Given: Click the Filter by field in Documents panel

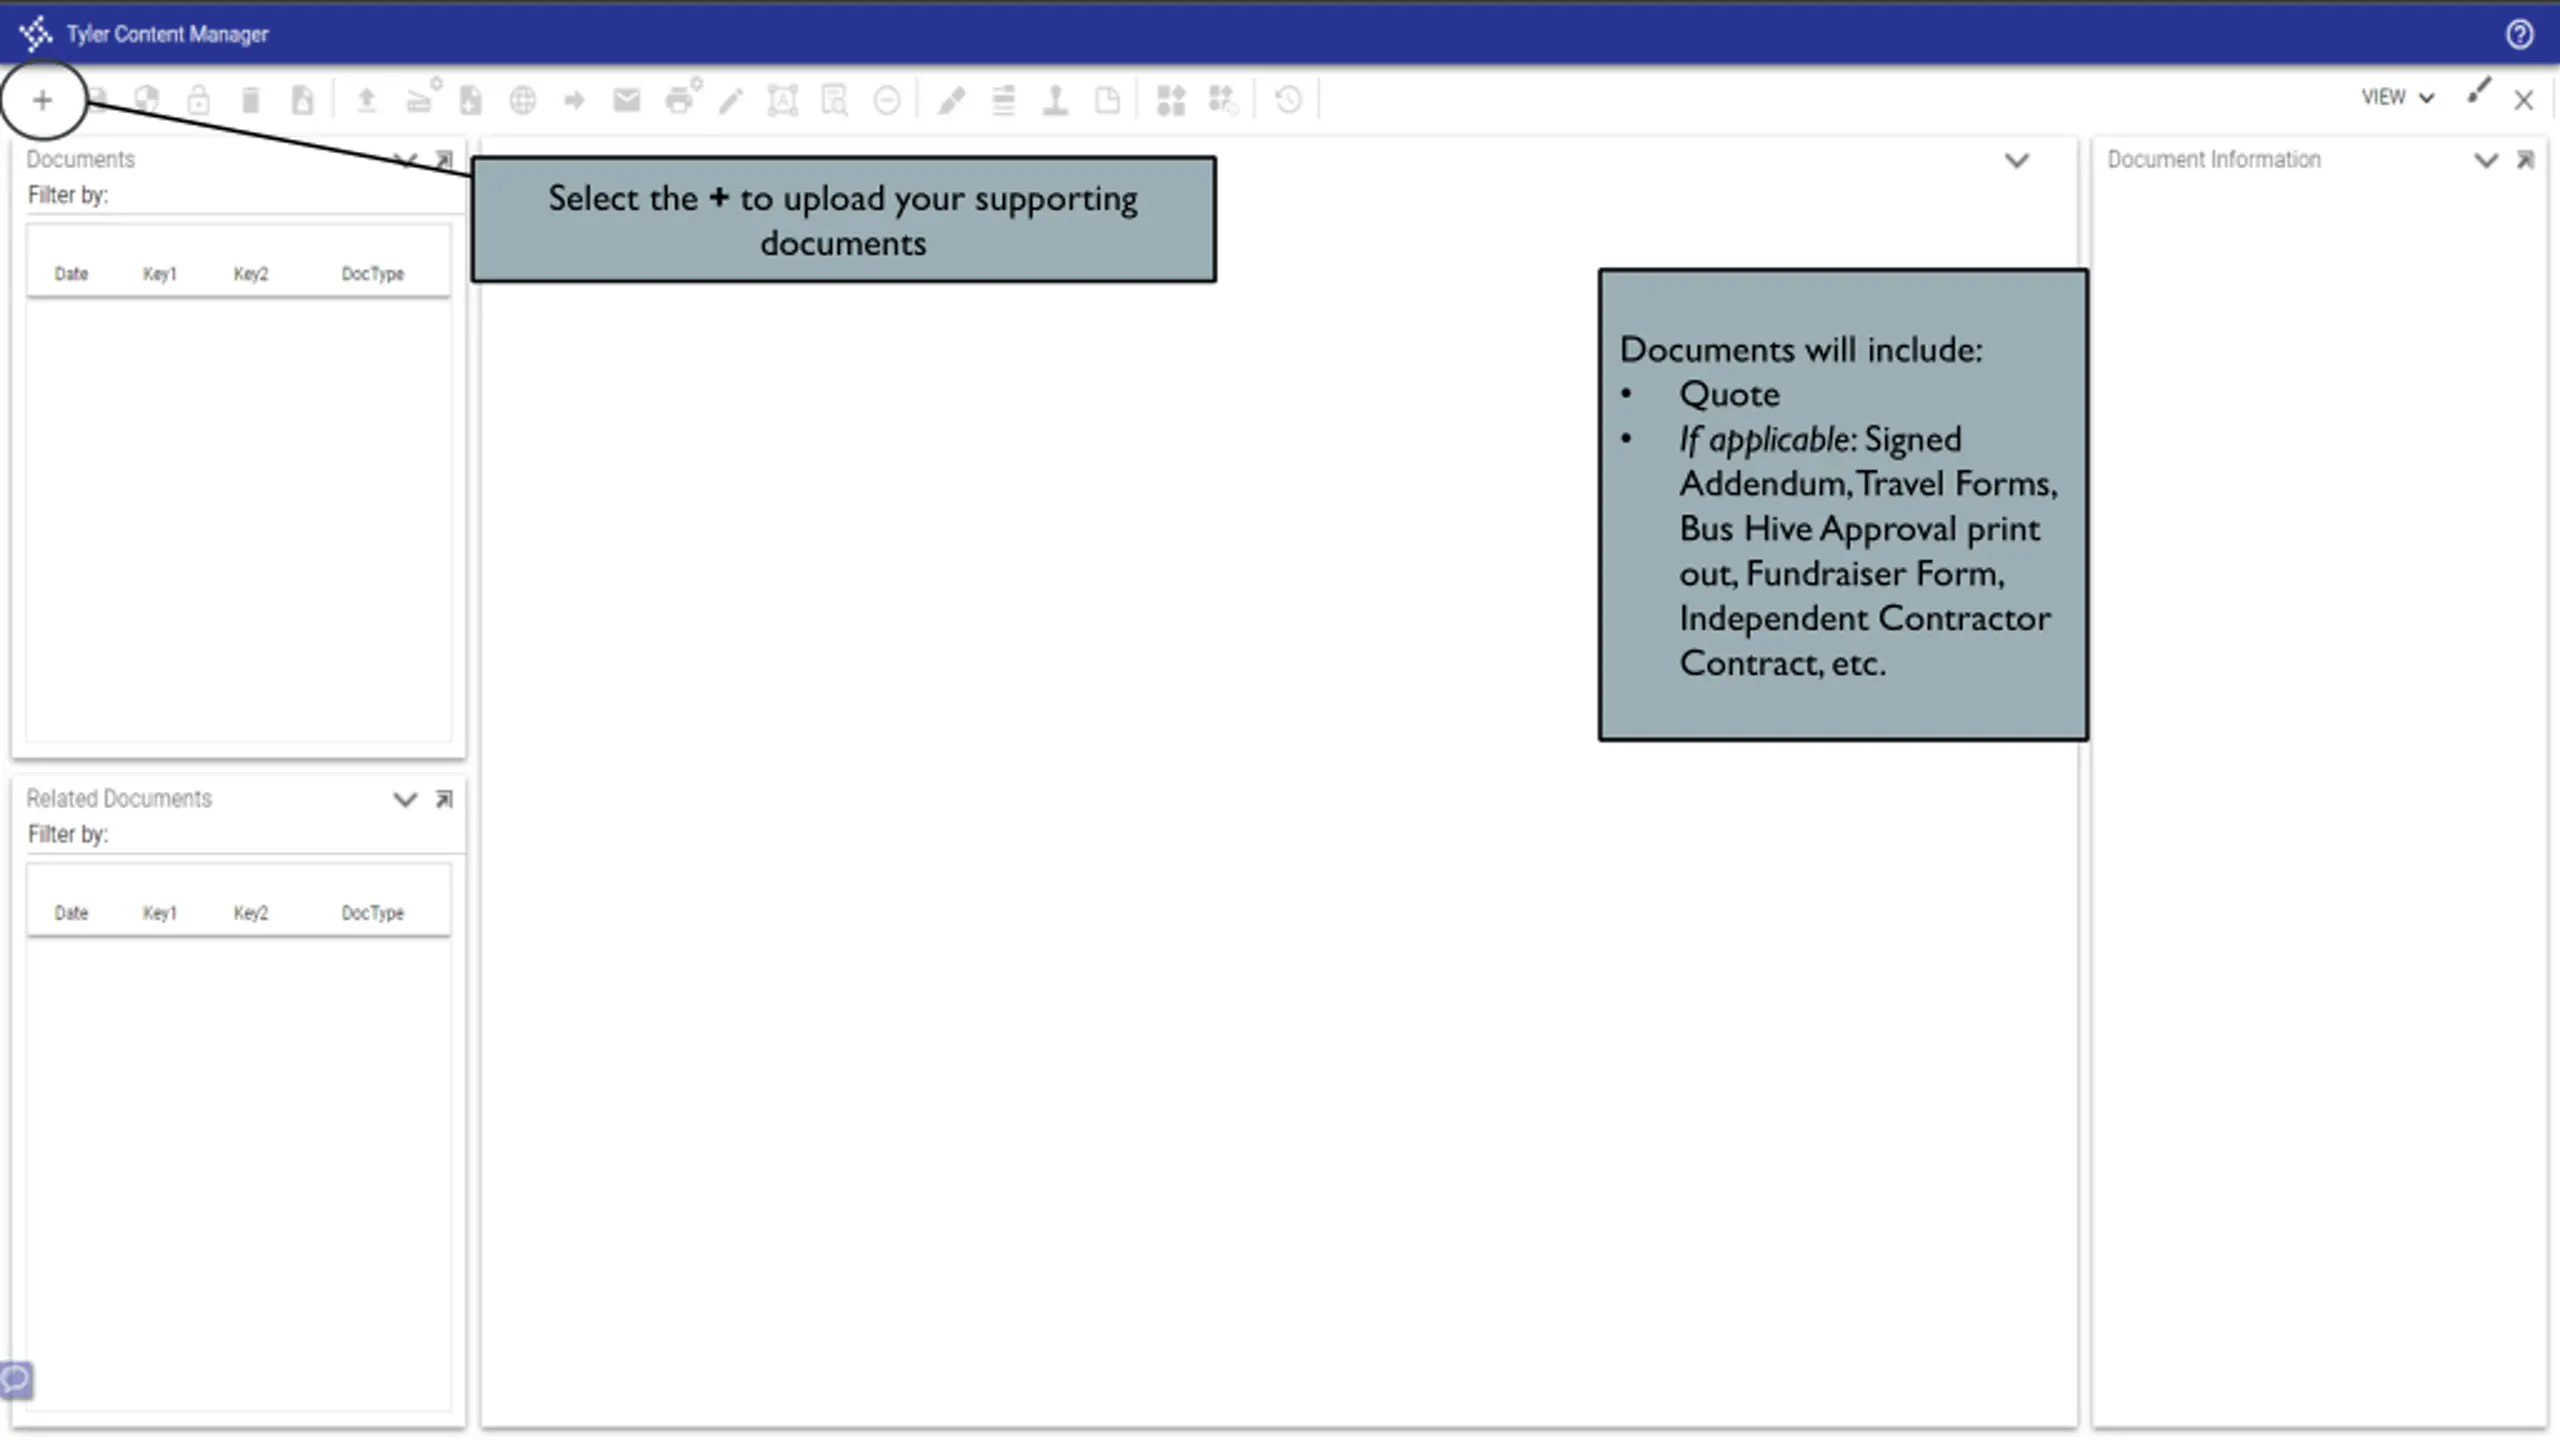Looking at the screenshot, I should [x=245, y=196].
